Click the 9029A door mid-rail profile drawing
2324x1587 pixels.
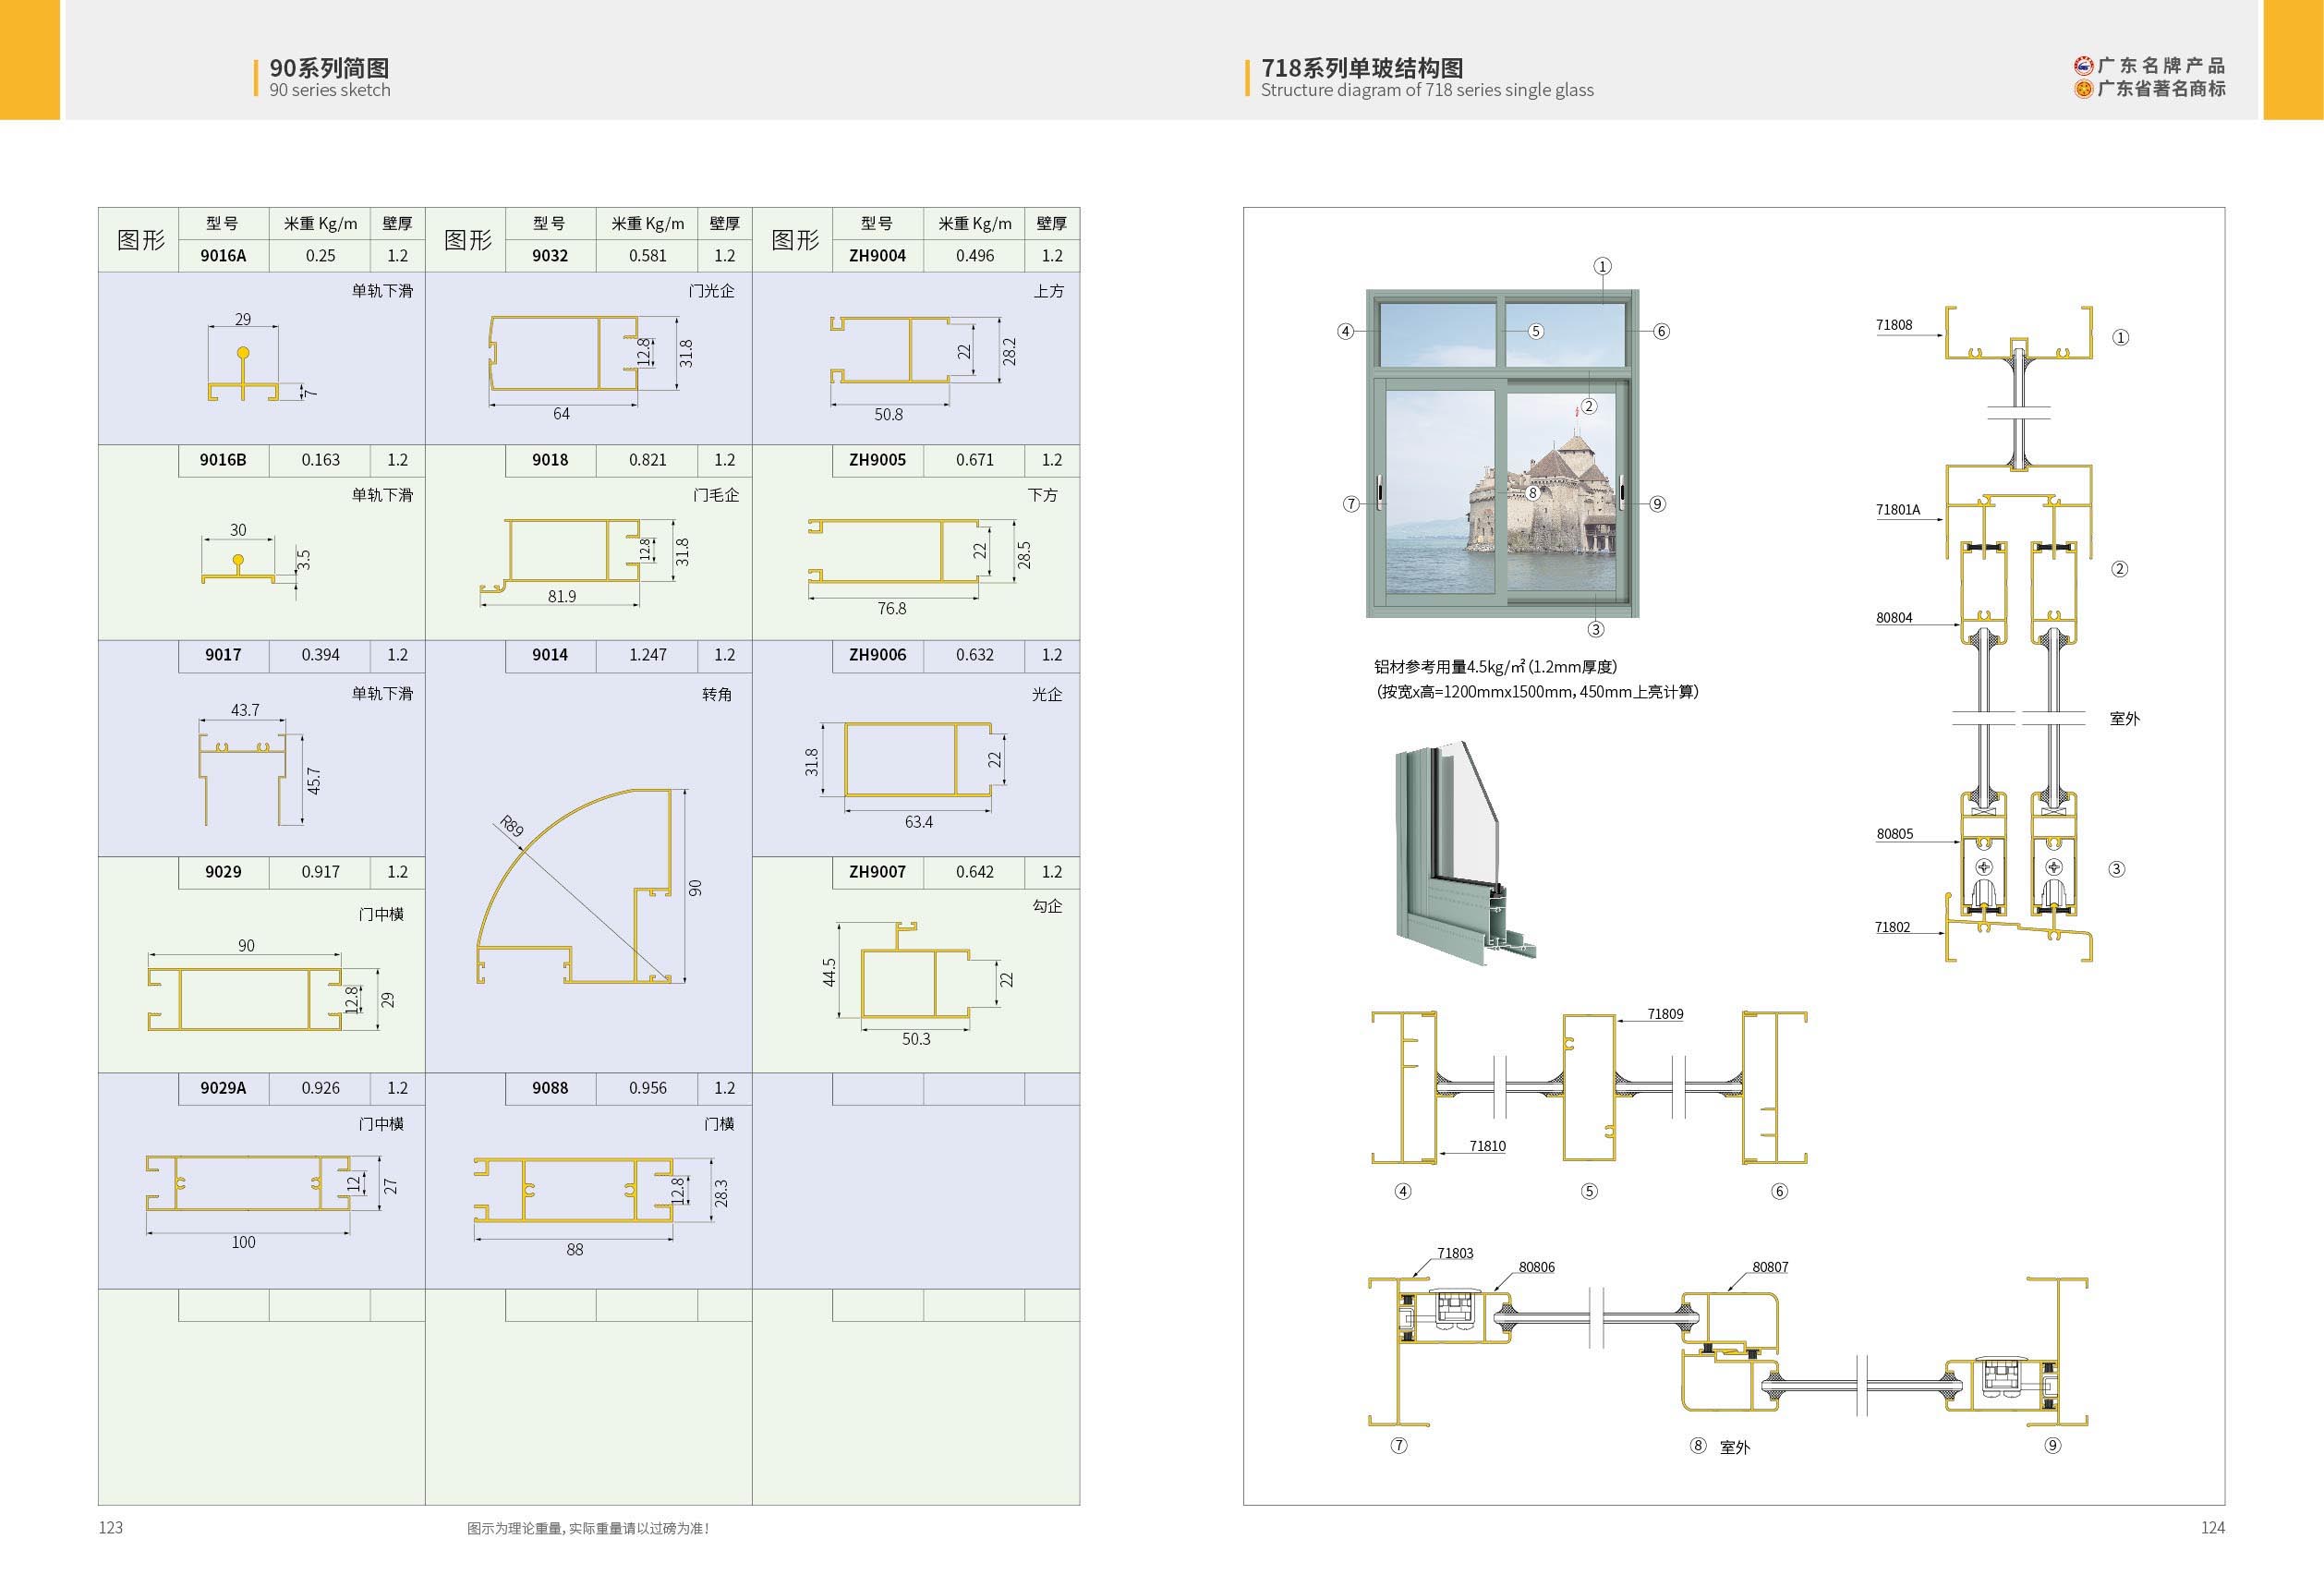pyautogui.click(x=248, y=1183)
